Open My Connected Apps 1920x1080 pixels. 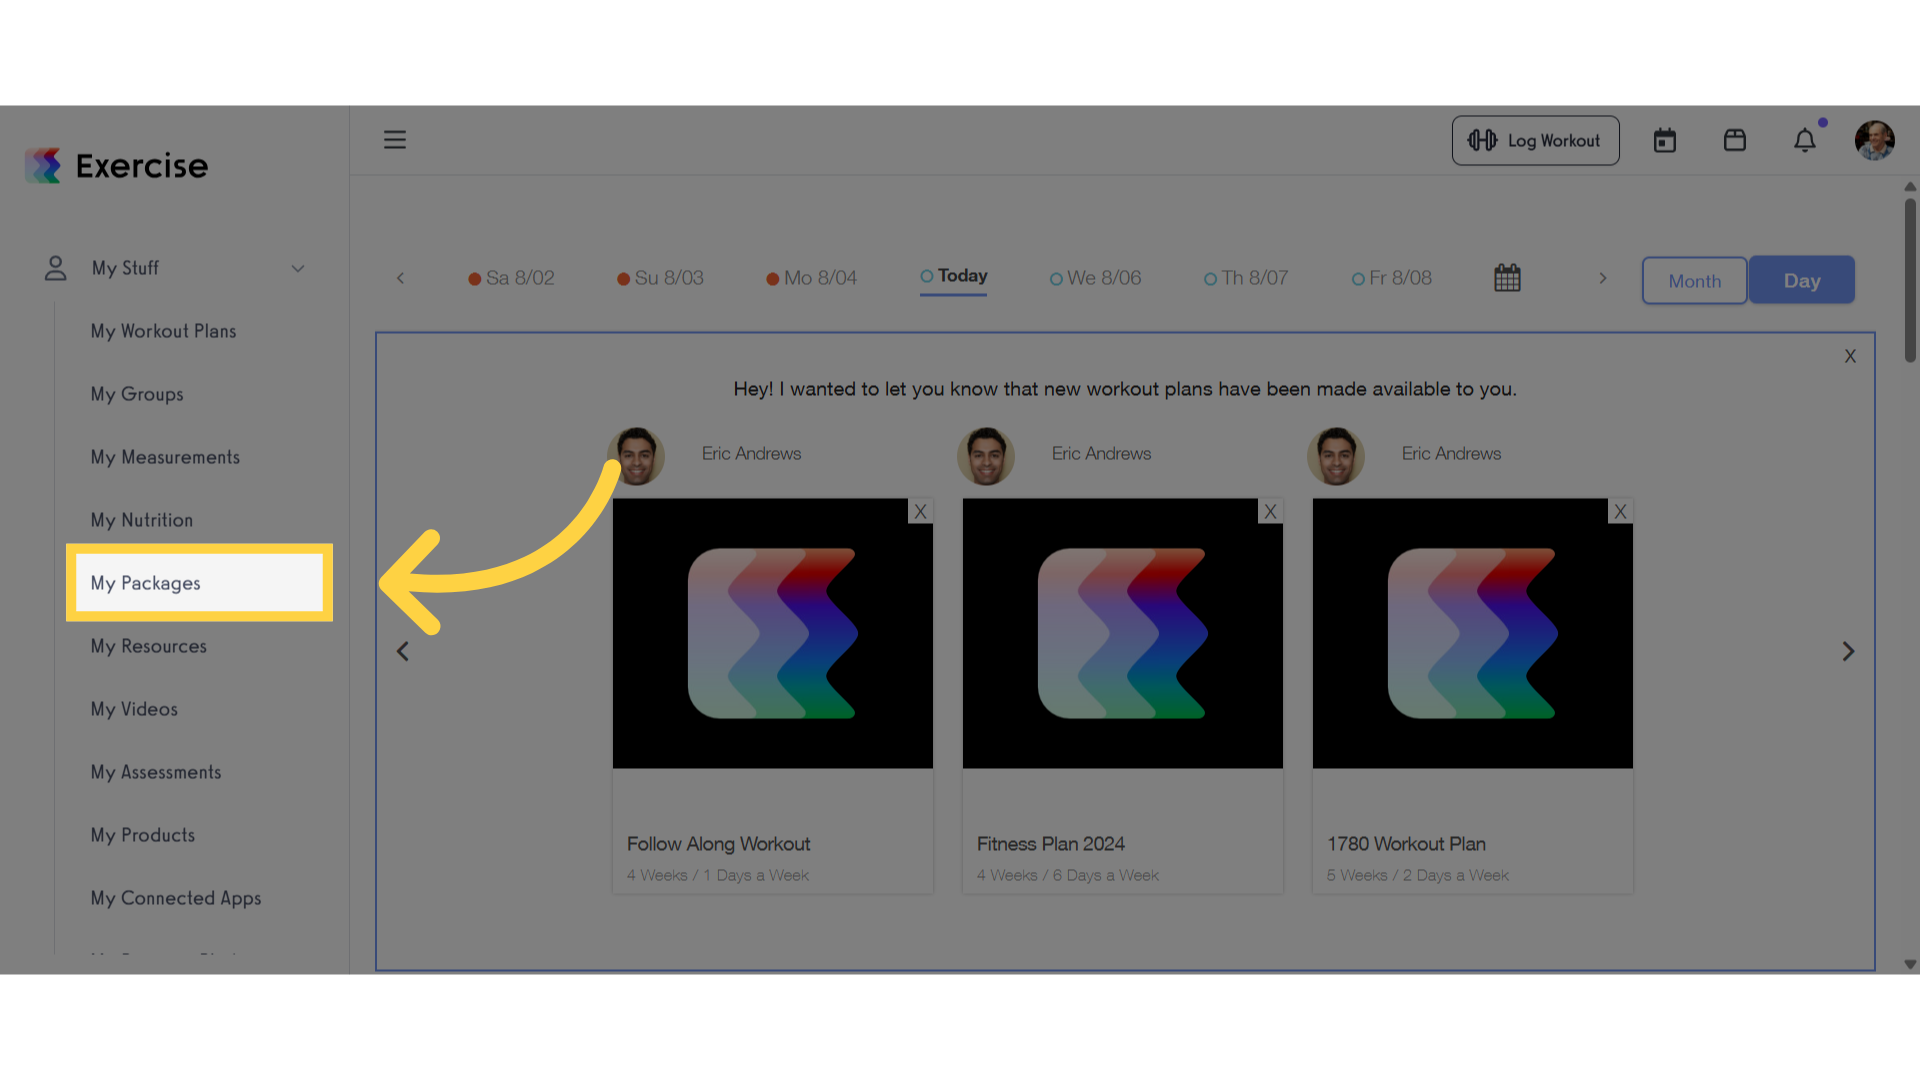[176, 898]
